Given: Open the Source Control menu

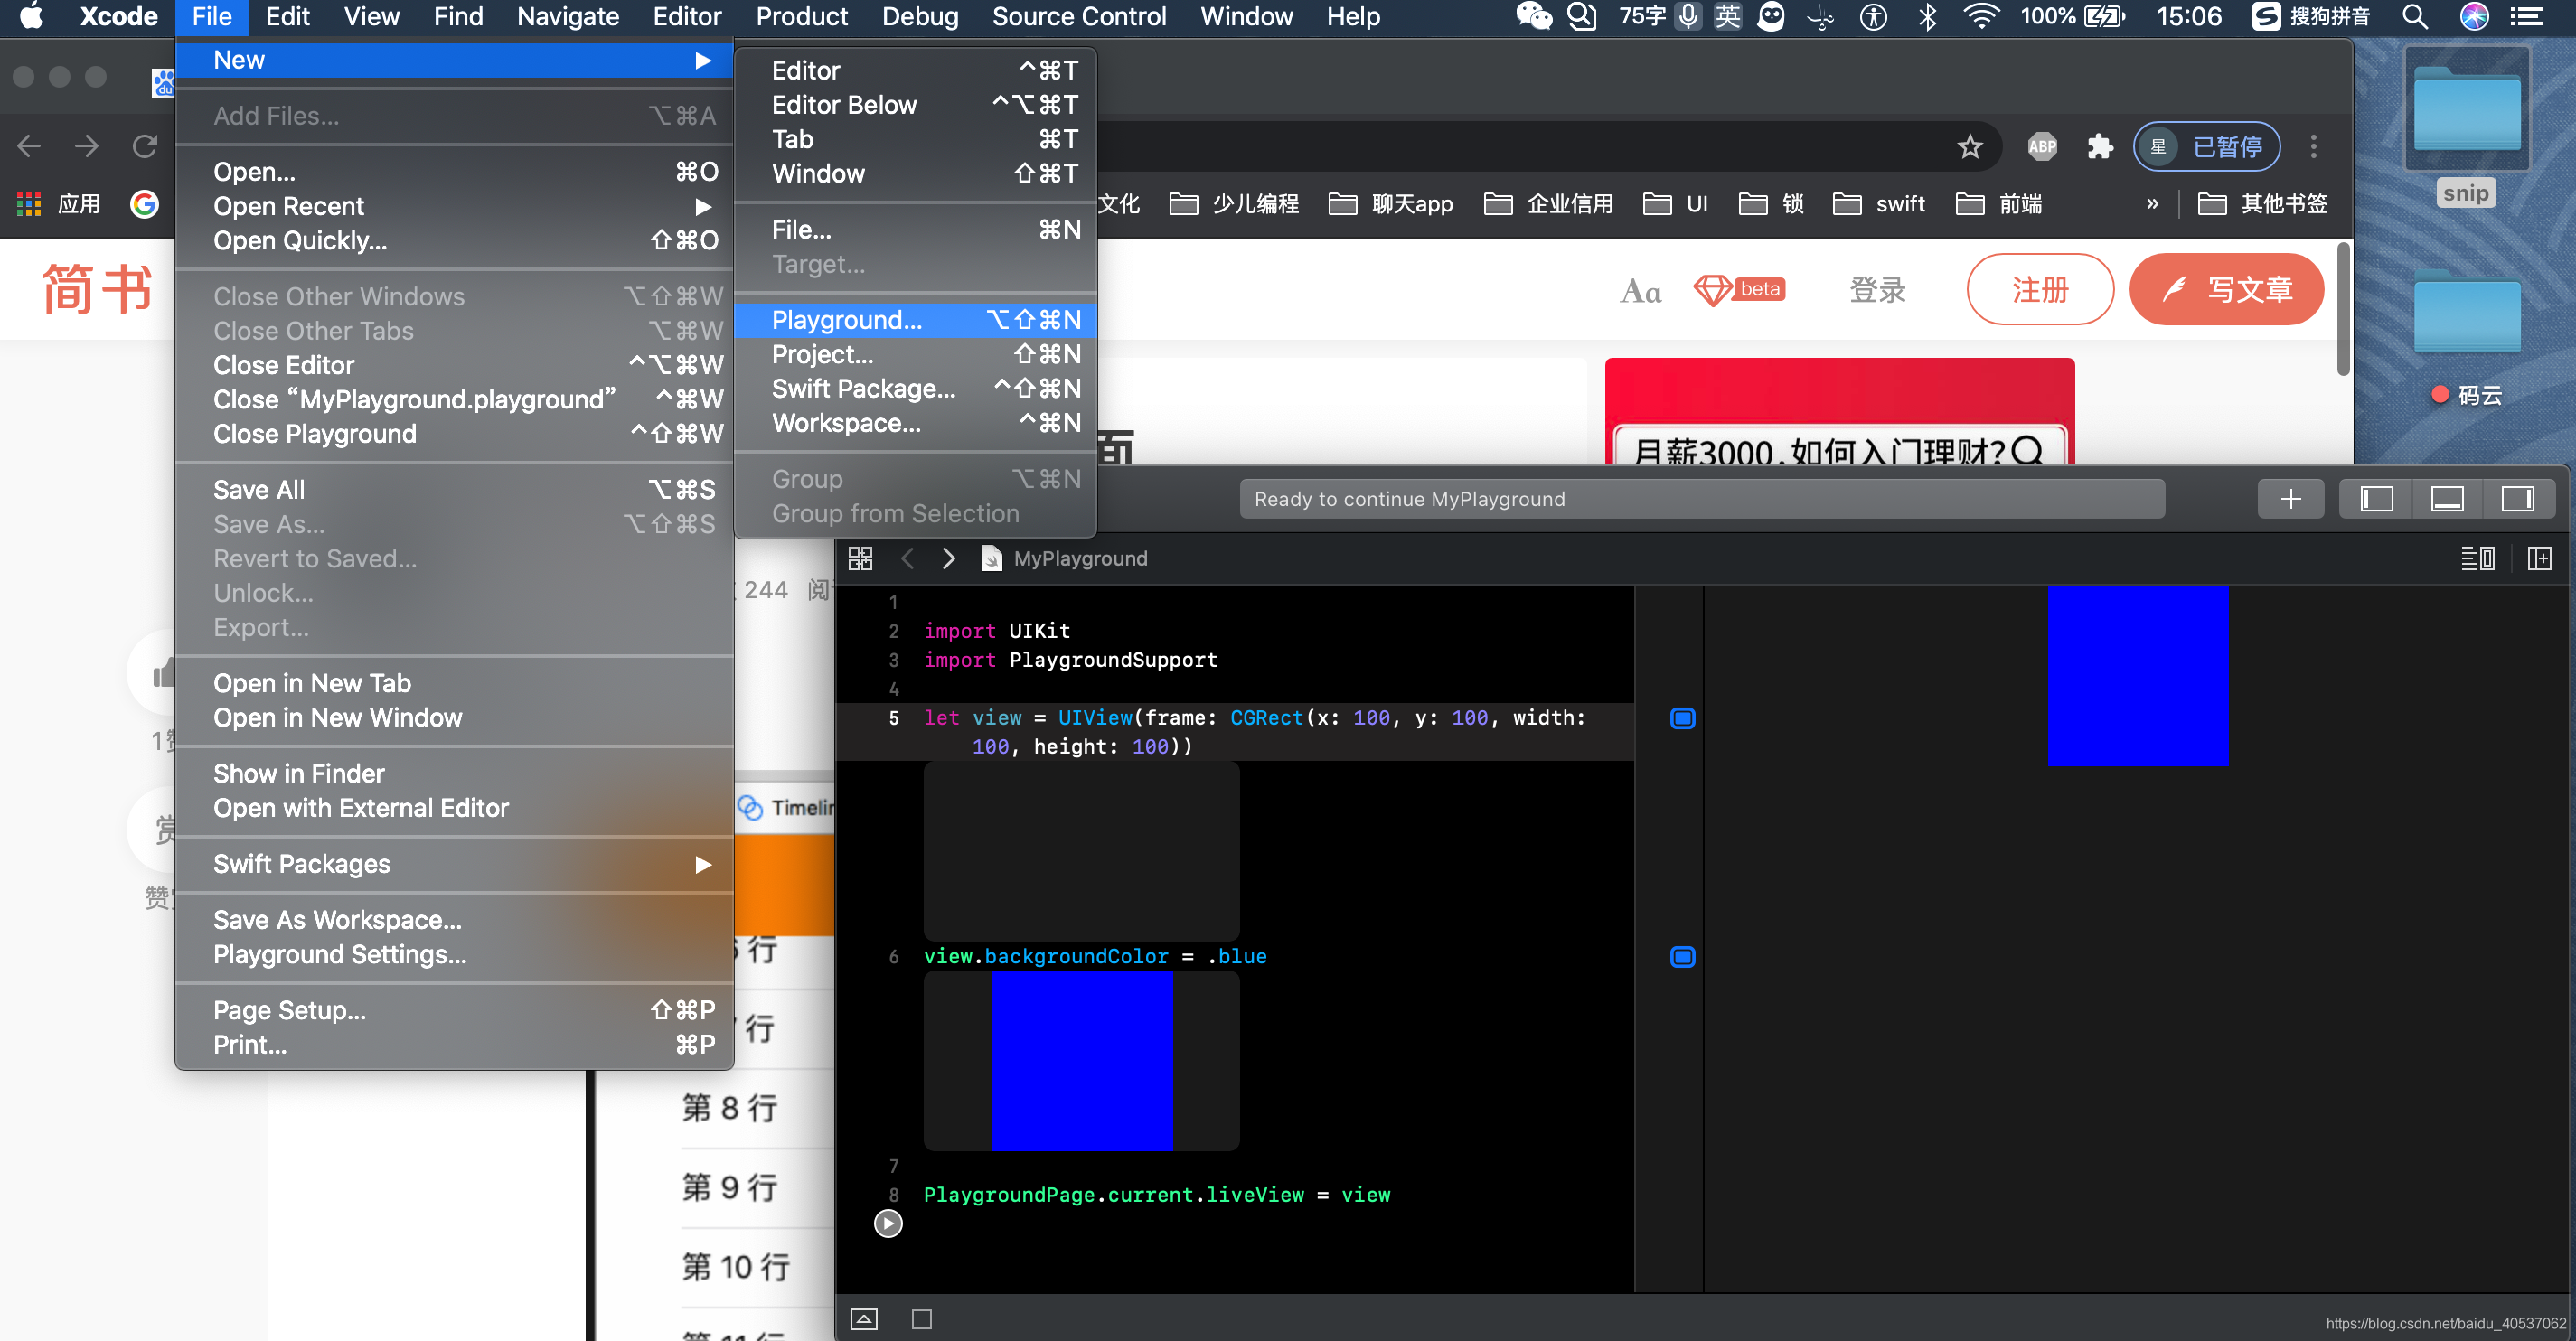Looking at the screenshot, I should coord(1079,17).
